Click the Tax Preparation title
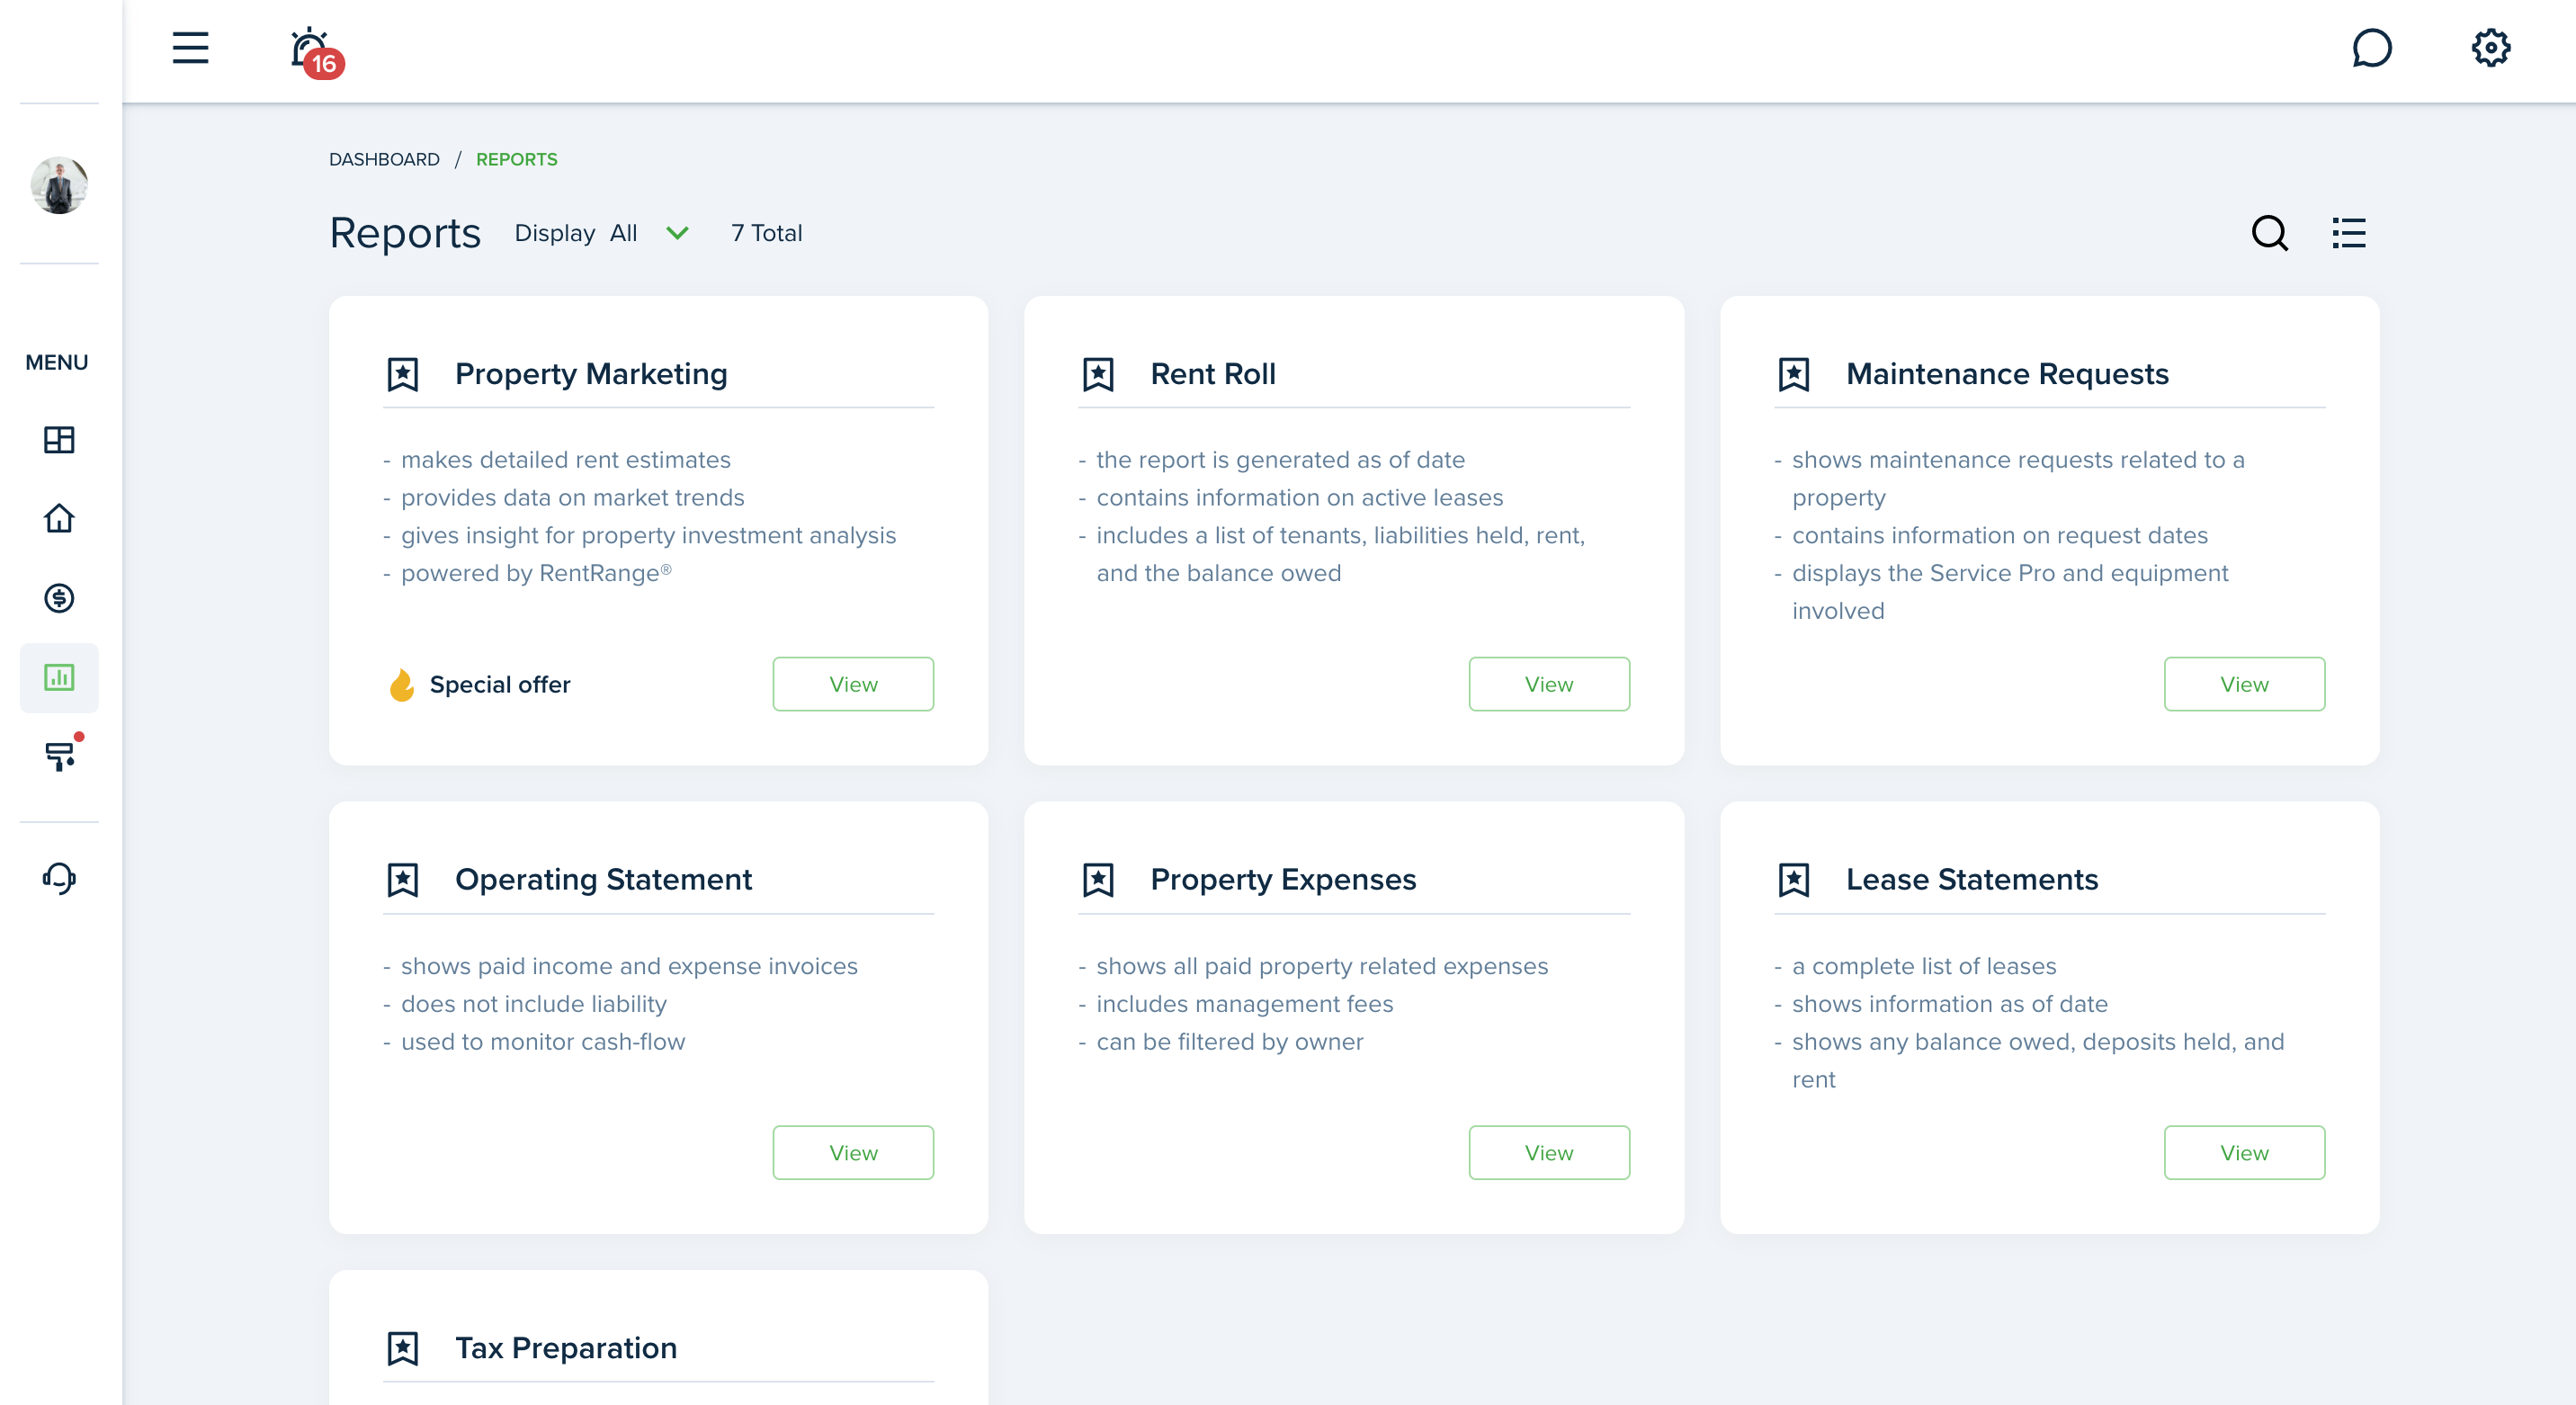This screenshot has width=2576, height=1405. point(566,1348)
